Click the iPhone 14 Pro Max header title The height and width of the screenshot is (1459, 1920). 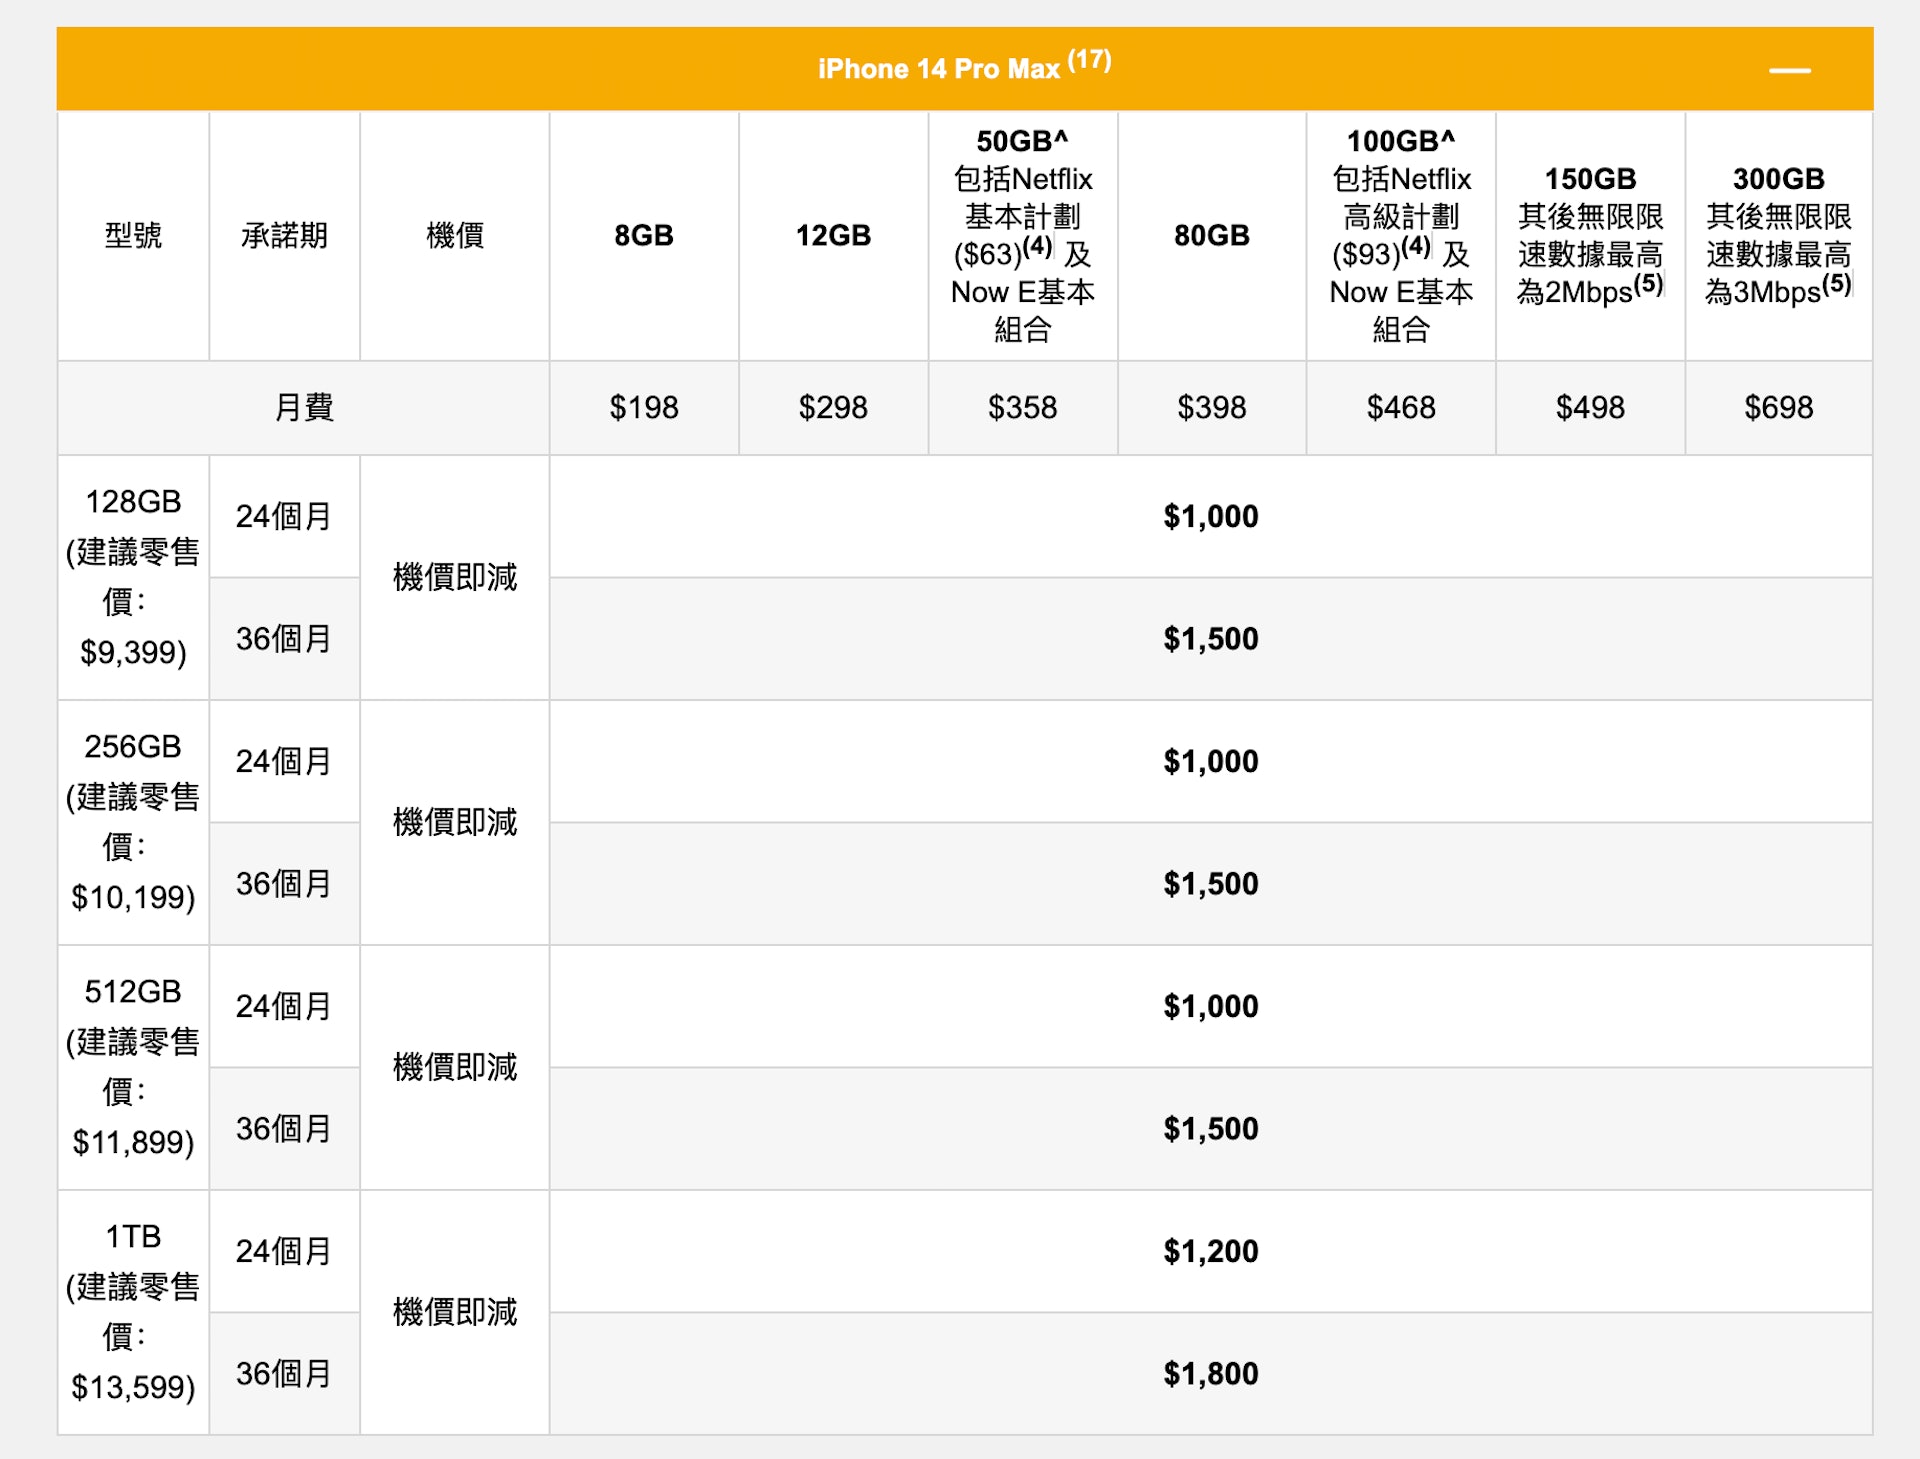tap(938, 69)
